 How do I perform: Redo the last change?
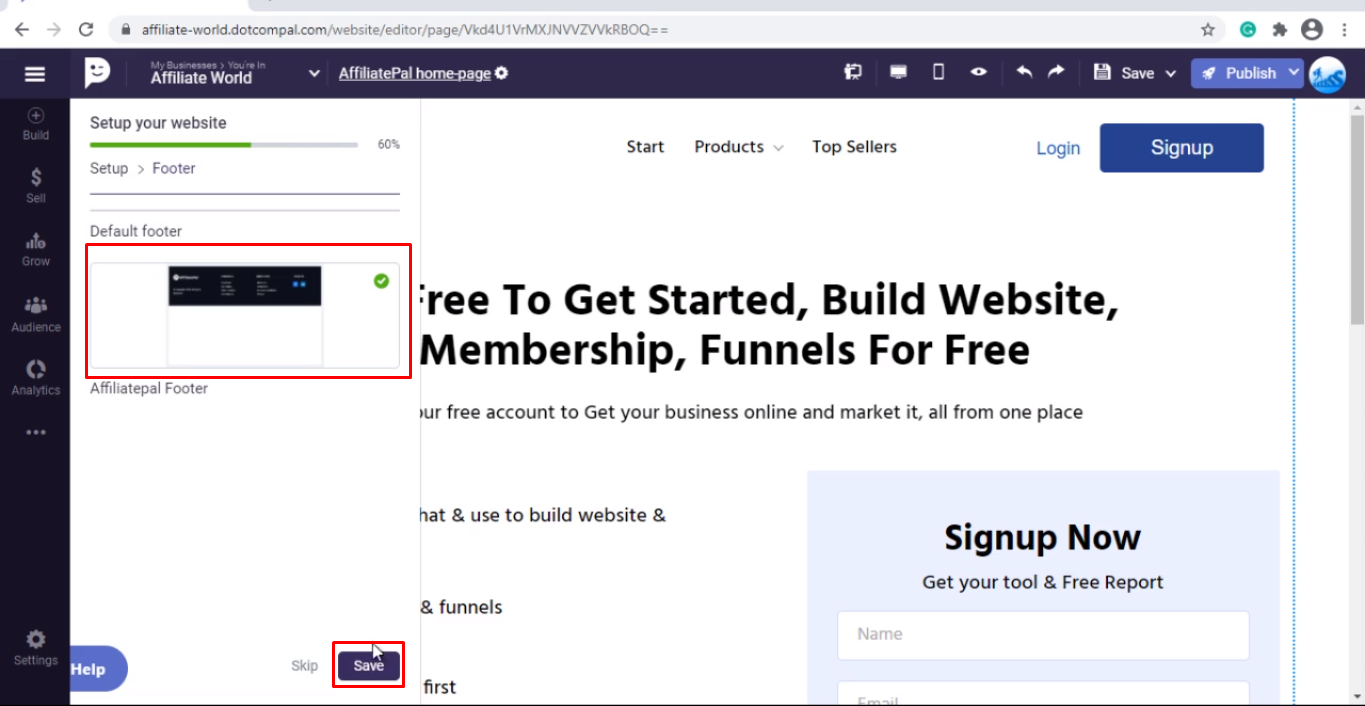tap(1056, 72)
